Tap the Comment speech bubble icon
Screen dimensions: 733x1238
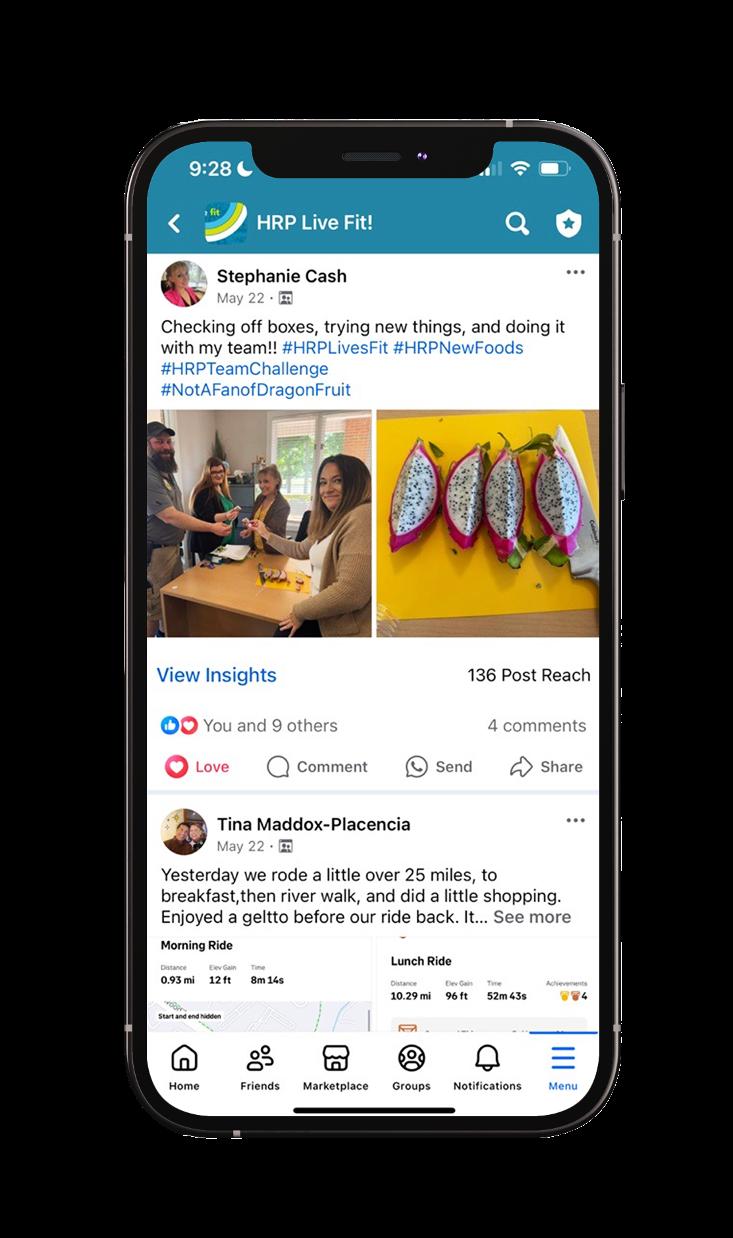(x=279, y=767)
